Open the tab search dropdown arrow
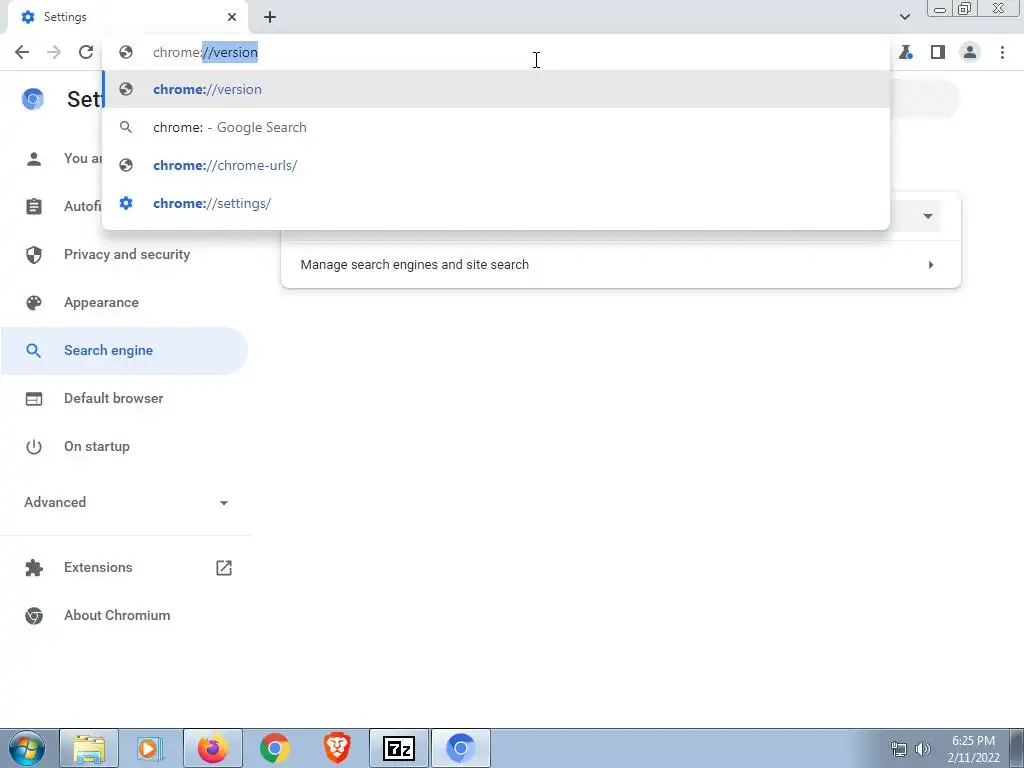The width and height of the screenshot is (1024, 768). click(904, 17)
